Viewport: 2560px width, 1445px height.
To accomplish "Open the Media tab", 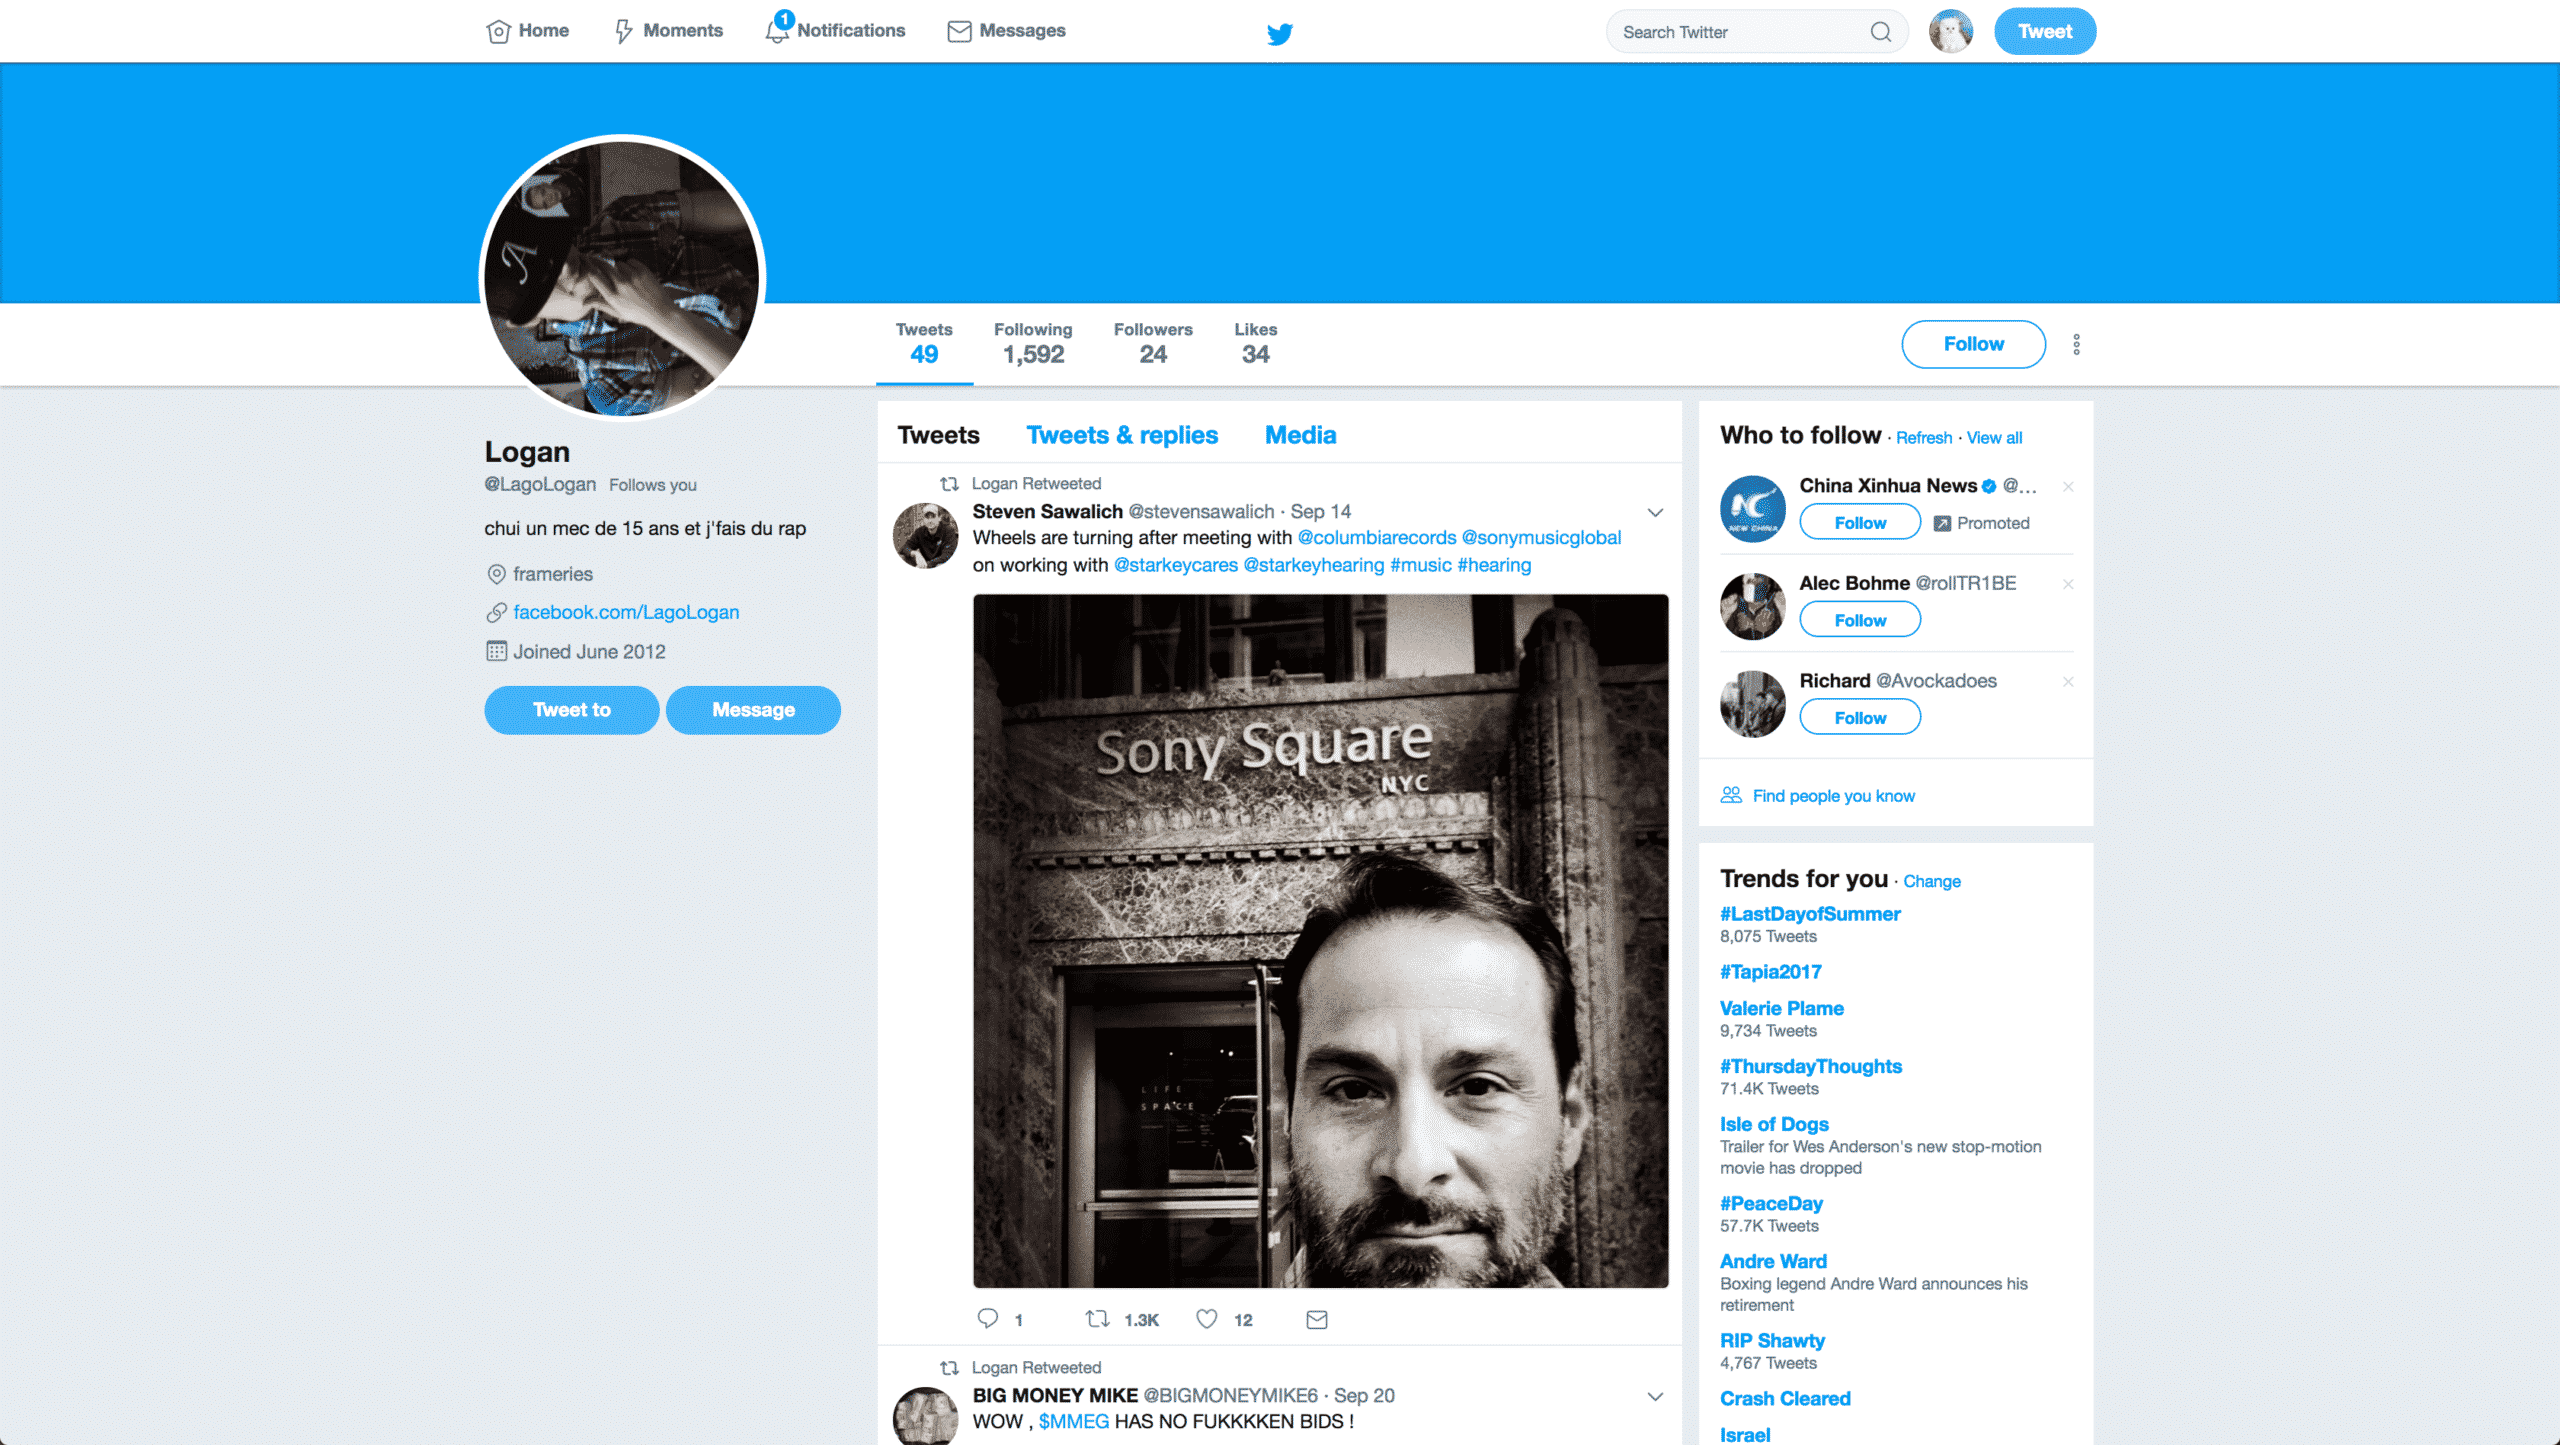I will [x=1300, y=435].
